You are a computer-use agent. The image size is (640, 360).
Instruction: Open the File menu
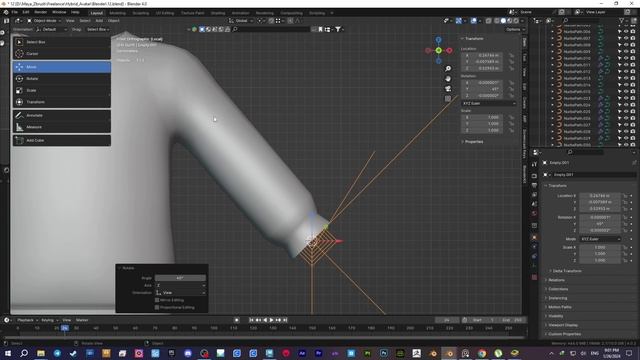(x=14, y=12)
